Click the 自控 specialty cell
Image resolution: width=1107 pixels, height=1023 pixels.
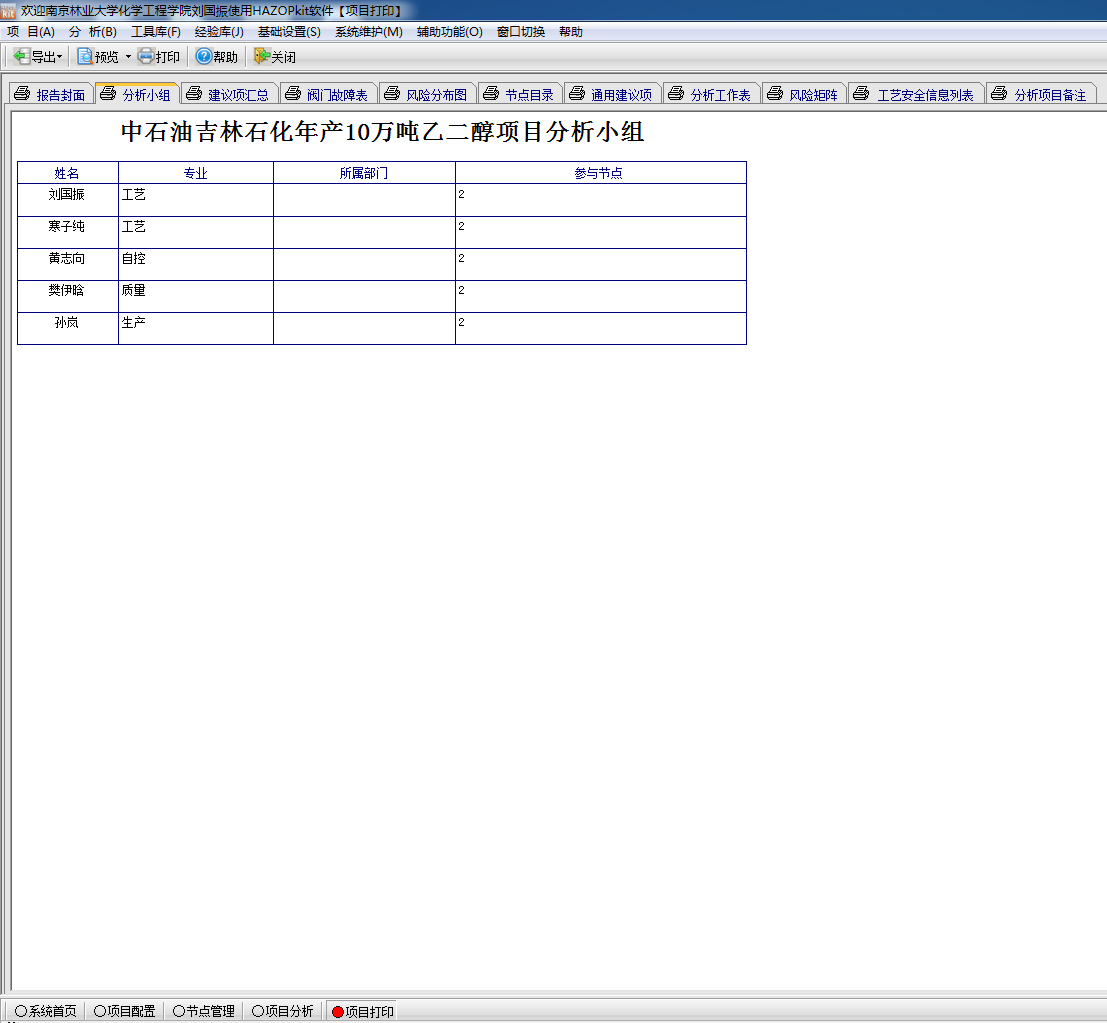tap(196, 264)
